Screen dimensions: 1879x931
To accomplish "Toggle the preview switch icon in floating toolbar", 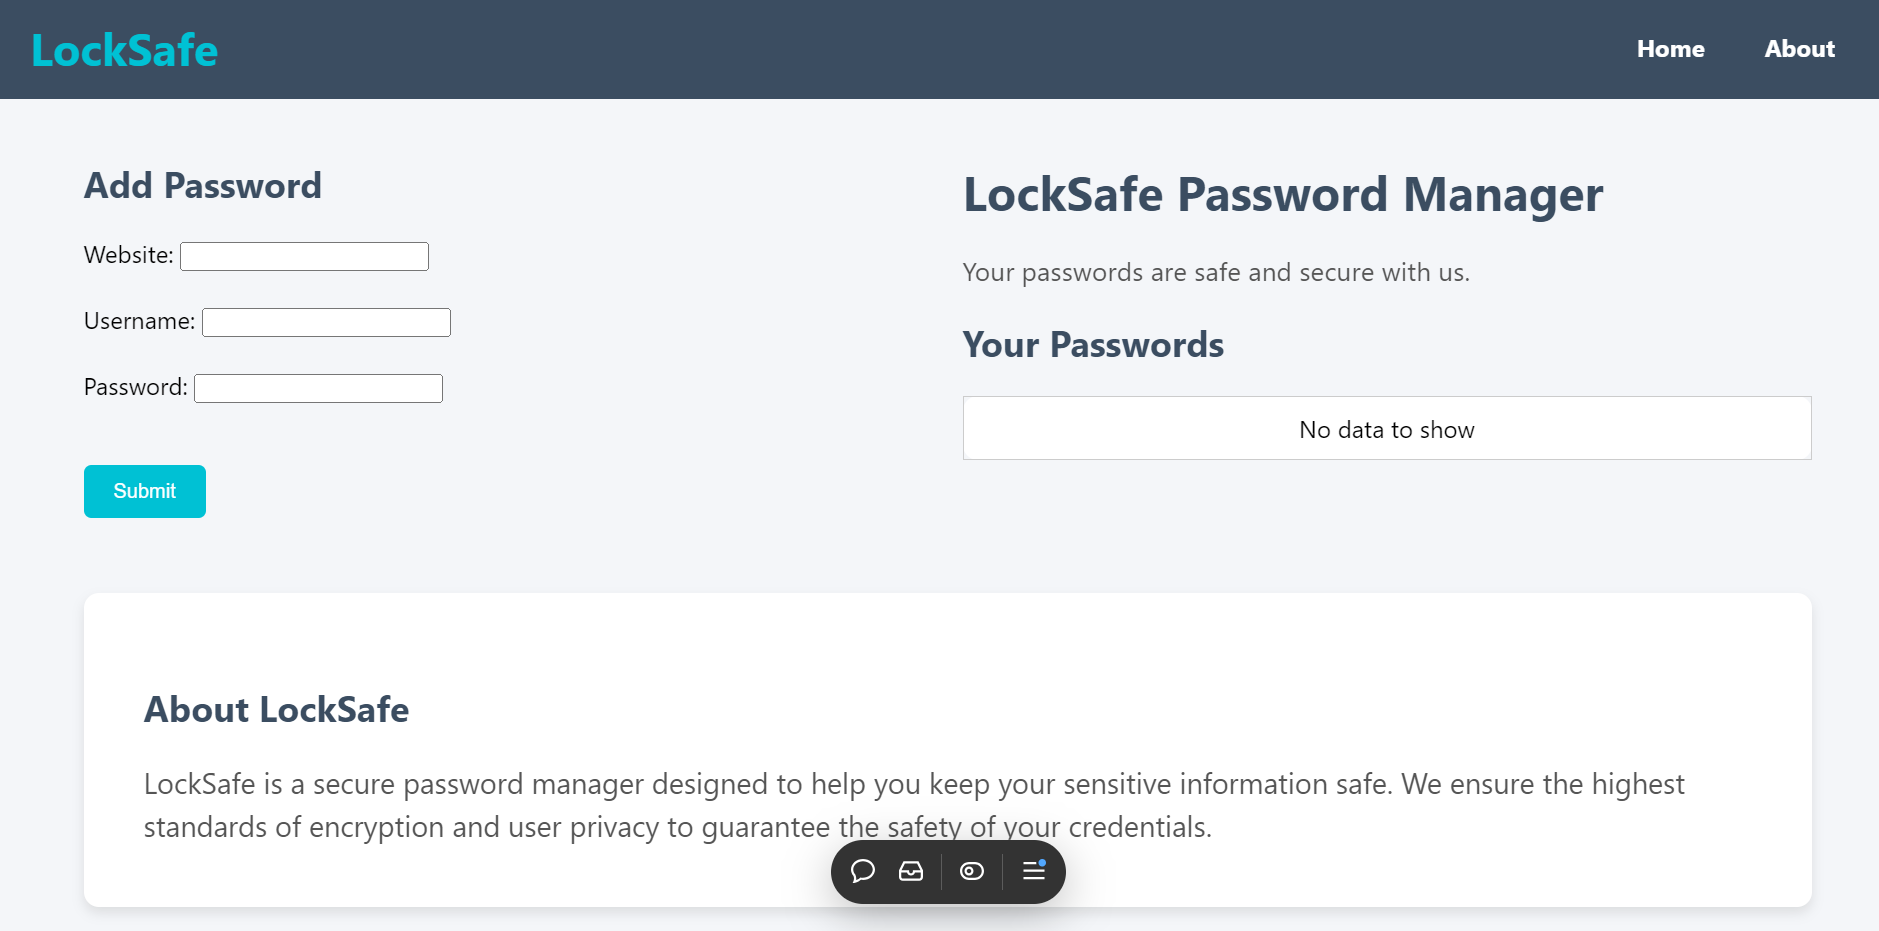I will pyautogui.click(x=972, y=871).
